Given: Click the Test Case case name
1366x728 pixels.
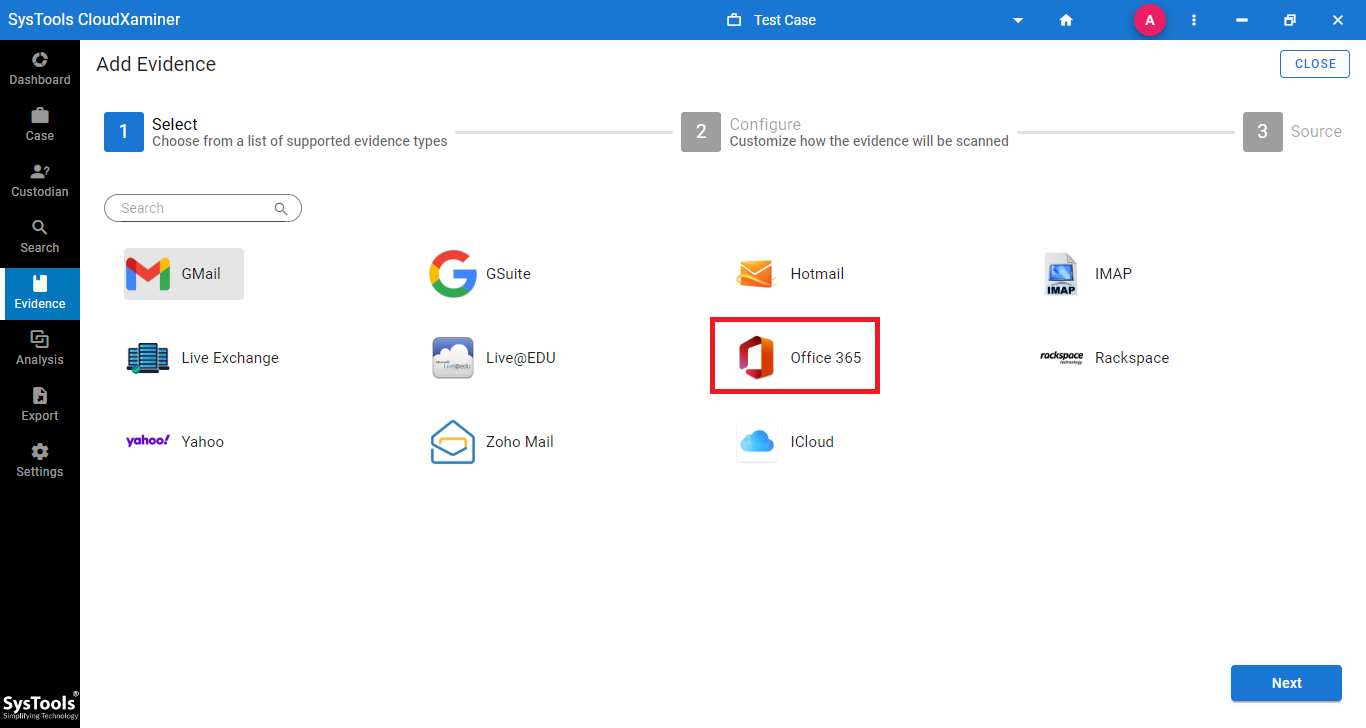Looking at the screenshot, I should pos(785,20).
